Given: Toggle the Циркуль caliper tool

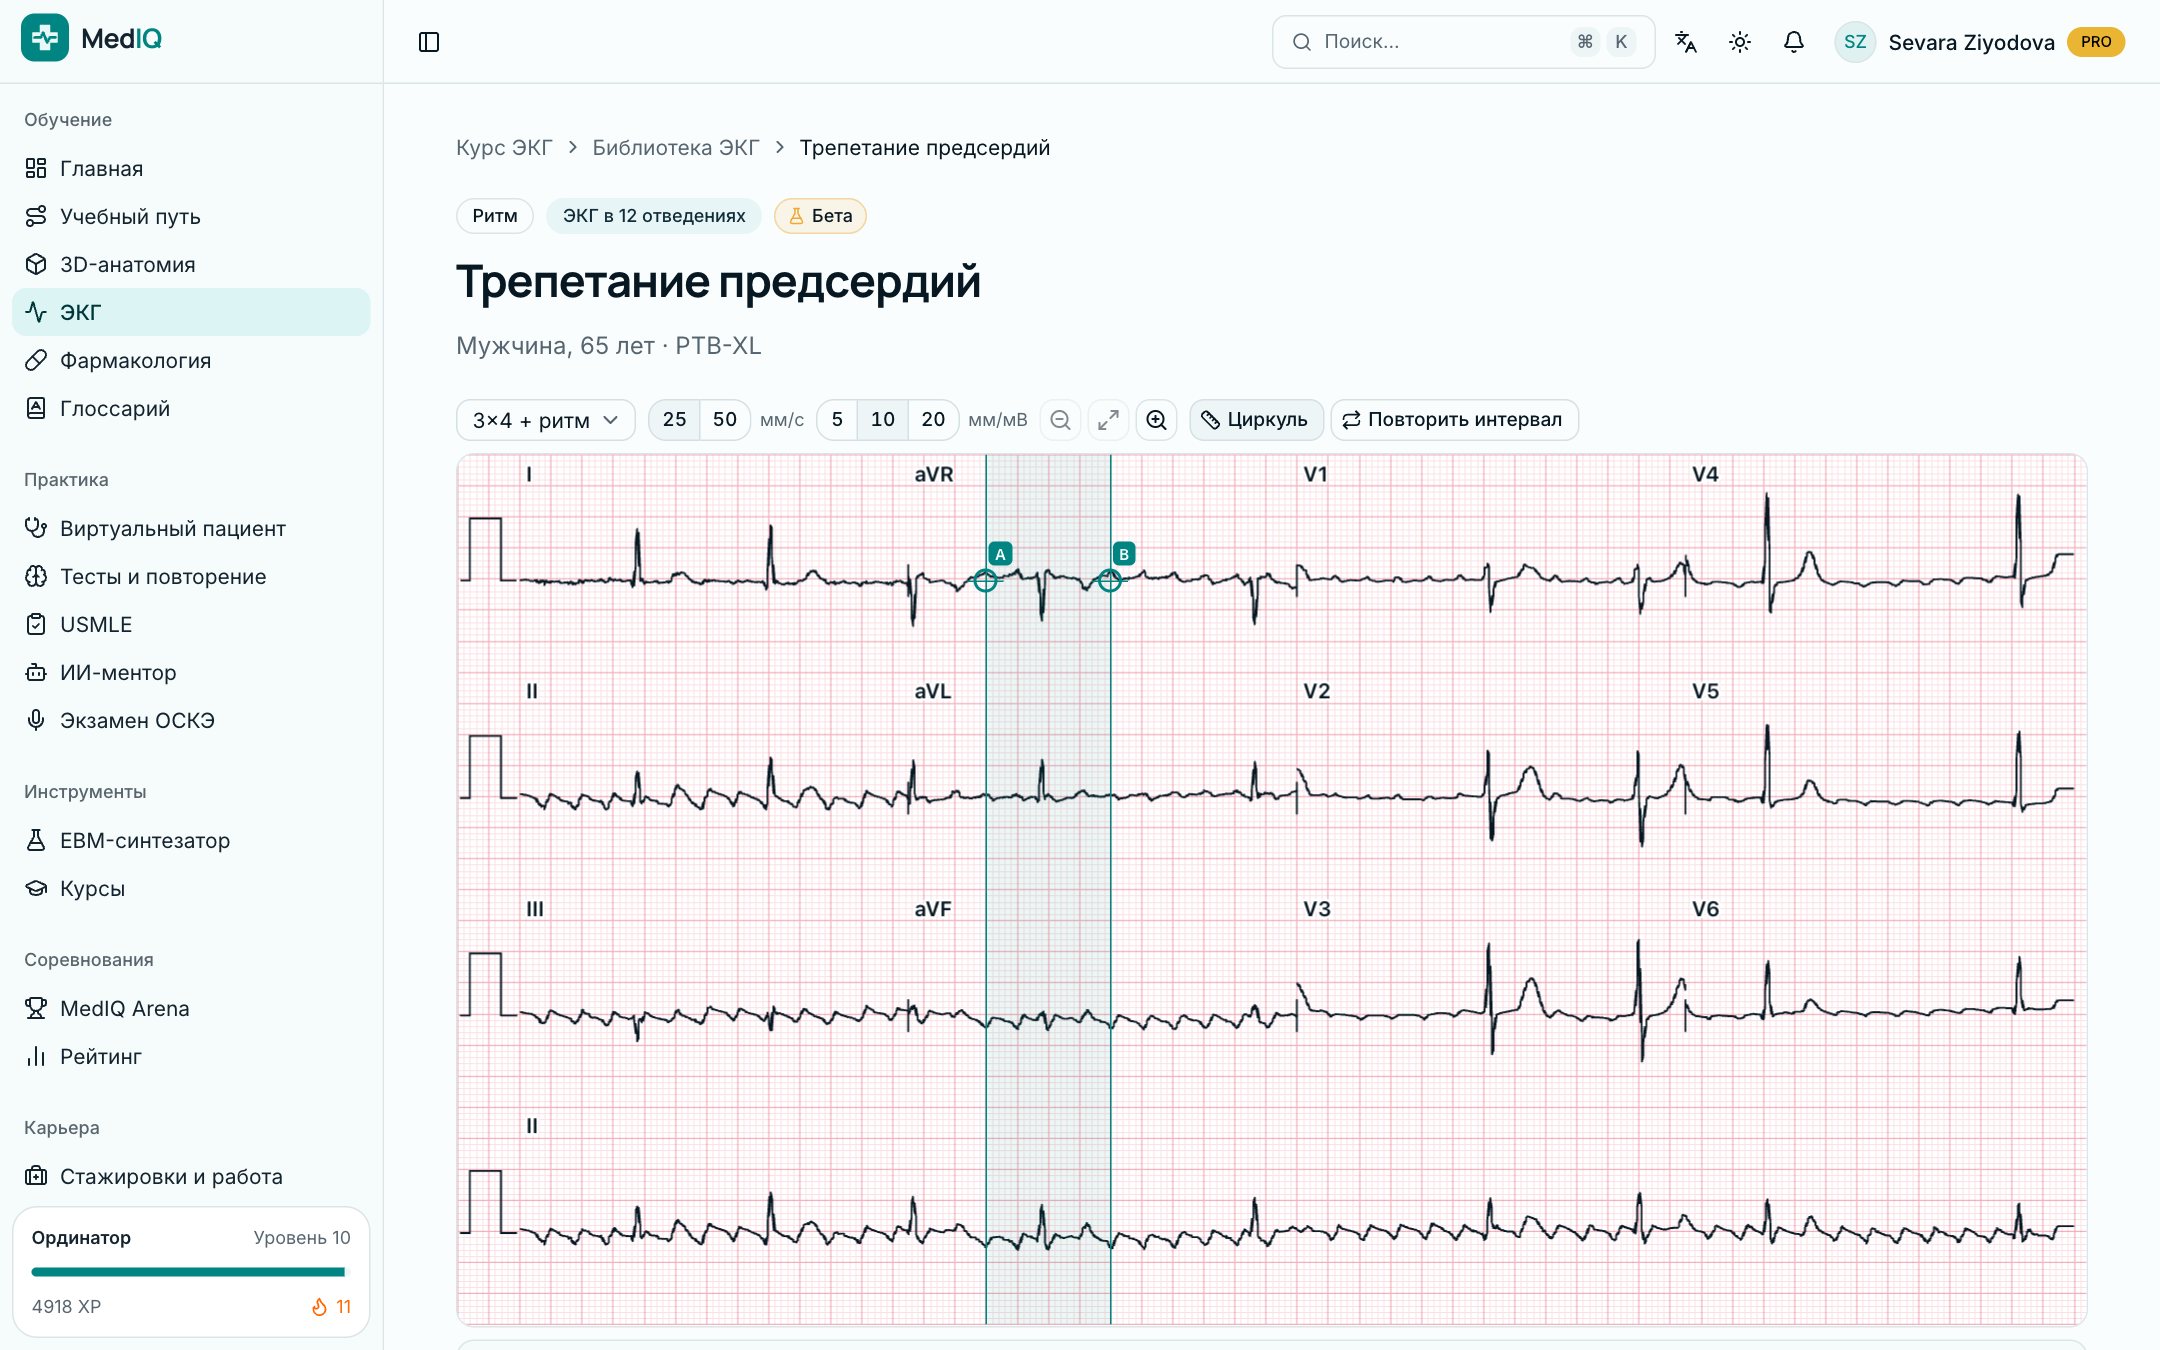Looking at the screenshot, I should click(x=1256, y=420).
